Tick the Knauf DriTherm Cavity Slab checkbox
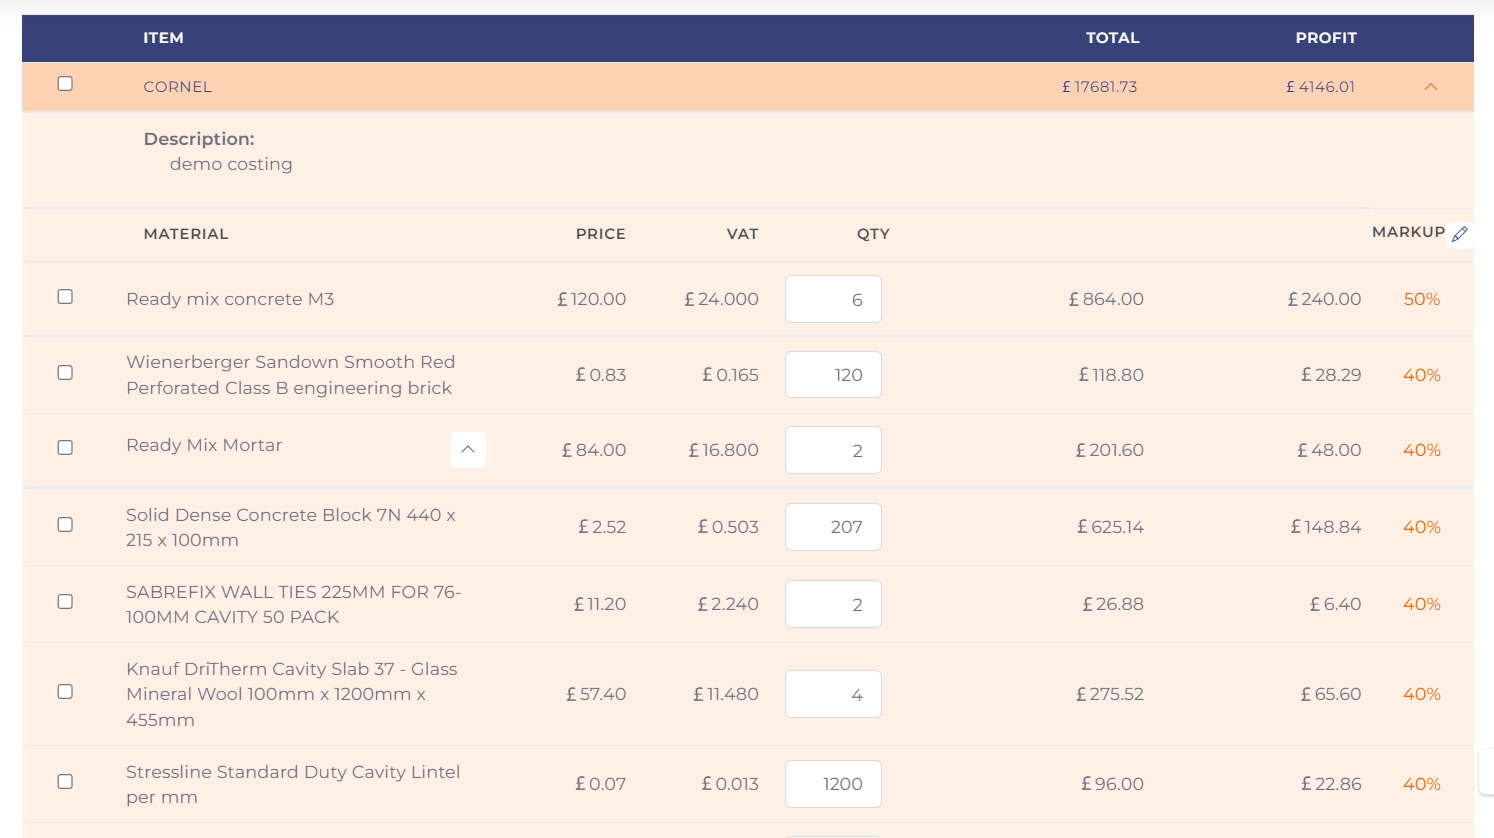1494x838 pixels. click(65, 692)
